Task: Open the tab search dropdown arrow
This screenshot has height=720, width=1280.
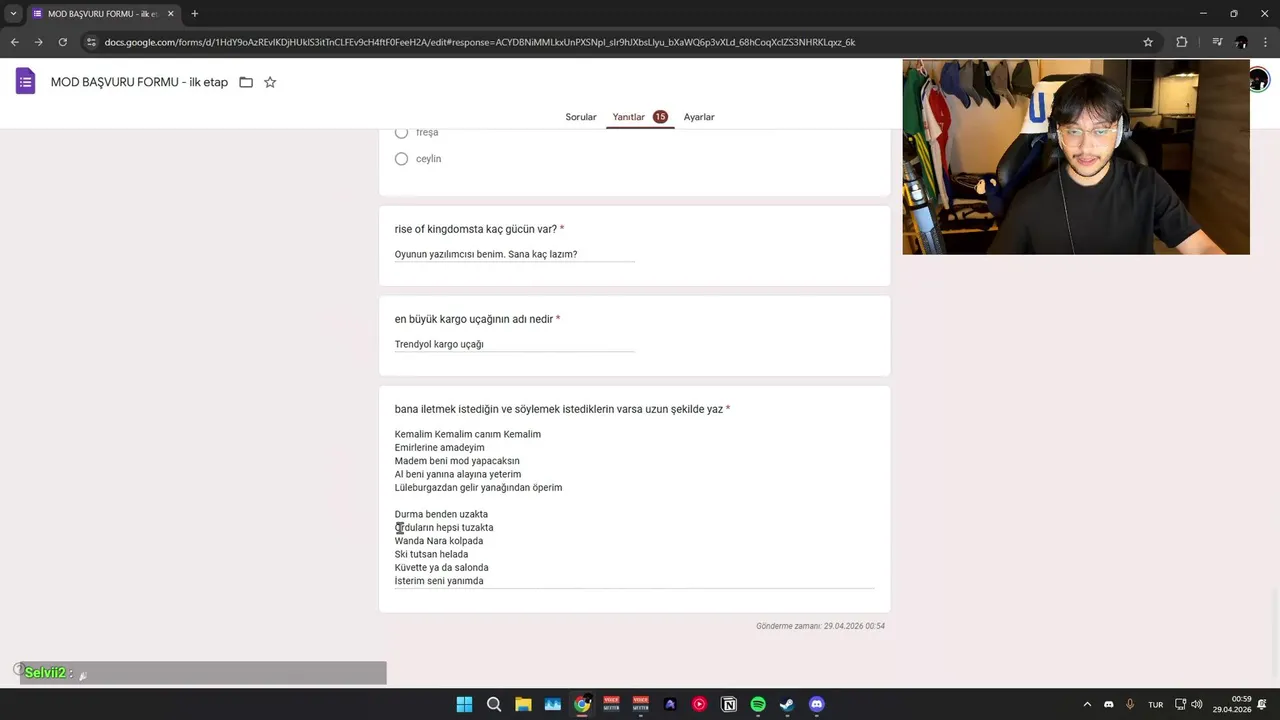Action: pos(13,14)
